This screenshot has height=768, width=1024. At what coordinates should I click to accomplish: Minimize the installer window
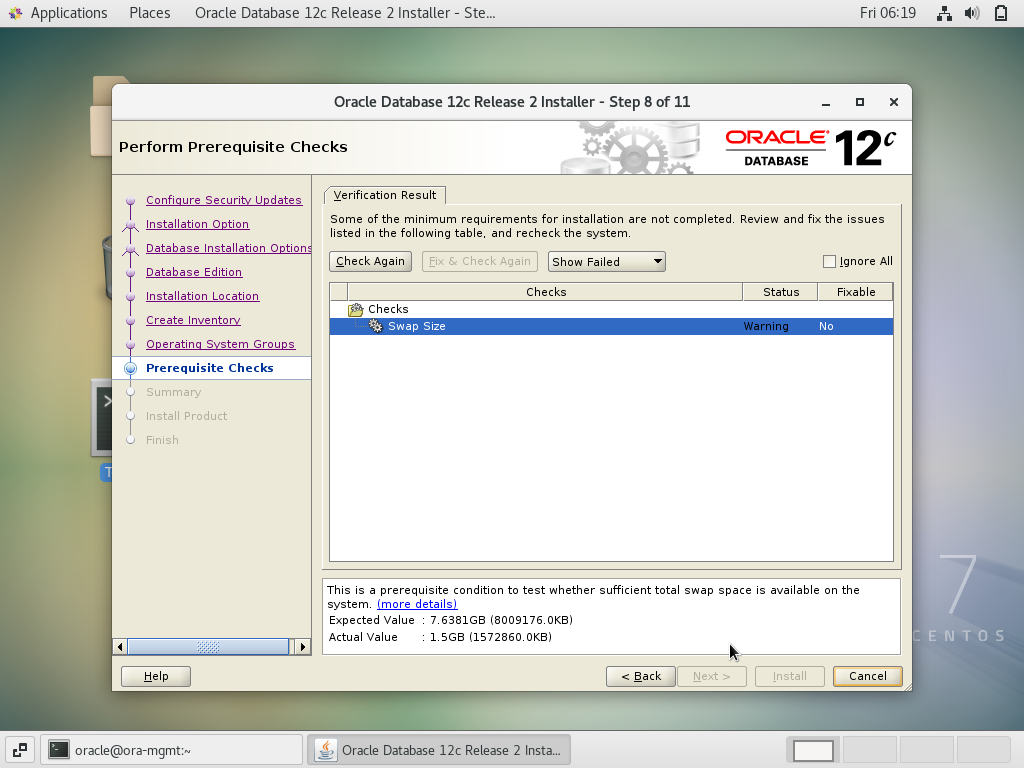point(826,103)
